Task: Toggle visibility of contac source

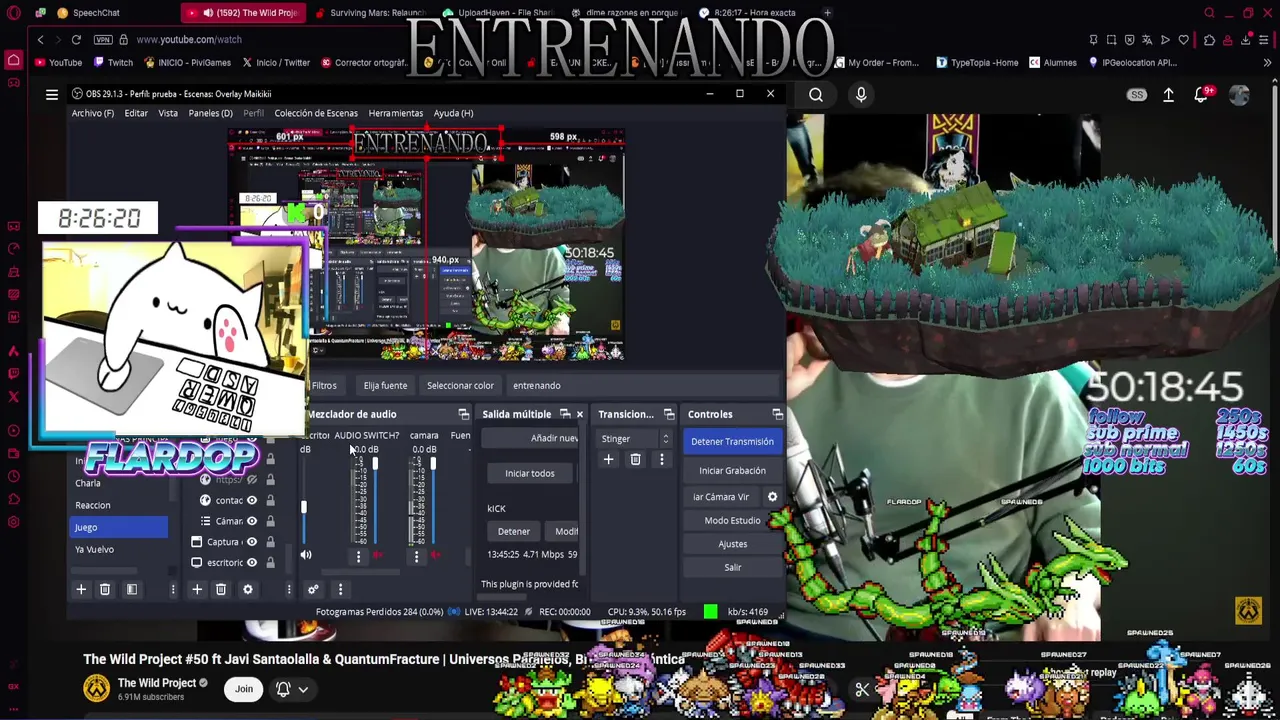Action: [252, 500]
